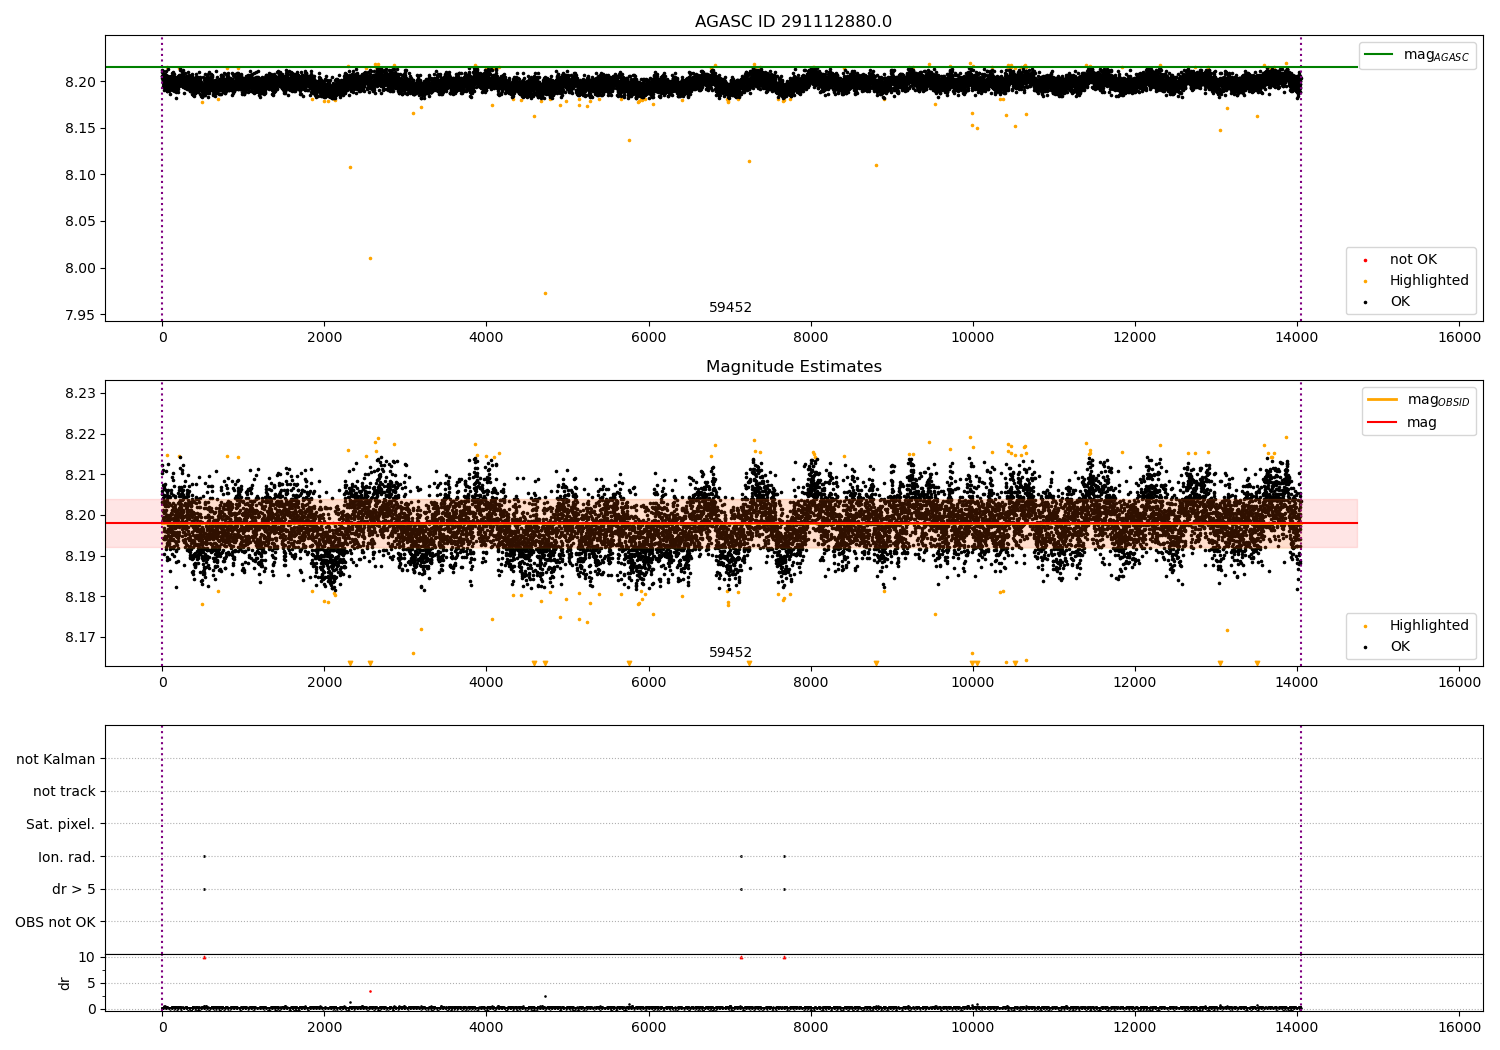Image resolution: width=1500 pixels, height=1050 pixels.
Task: Click the 7.95 y-tick of the top plot
Action: pyautogui.click(x=80, y=315)
